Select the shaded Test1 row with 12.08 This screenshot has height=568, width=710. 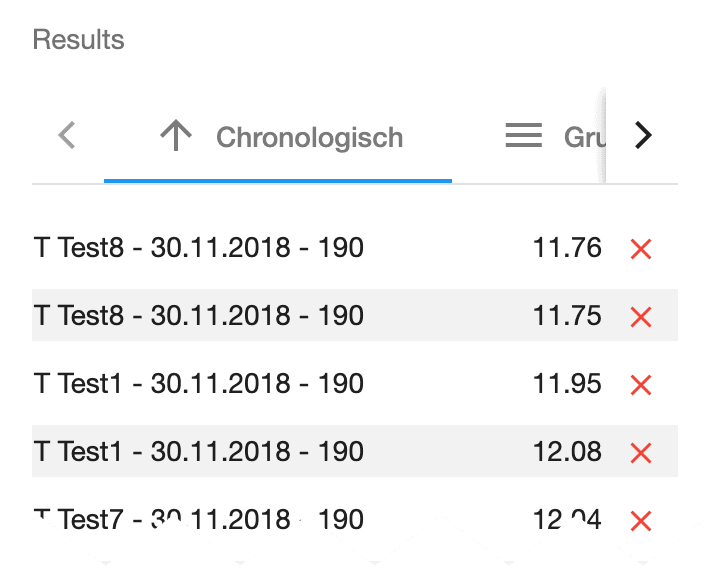[x=355, y=451]
